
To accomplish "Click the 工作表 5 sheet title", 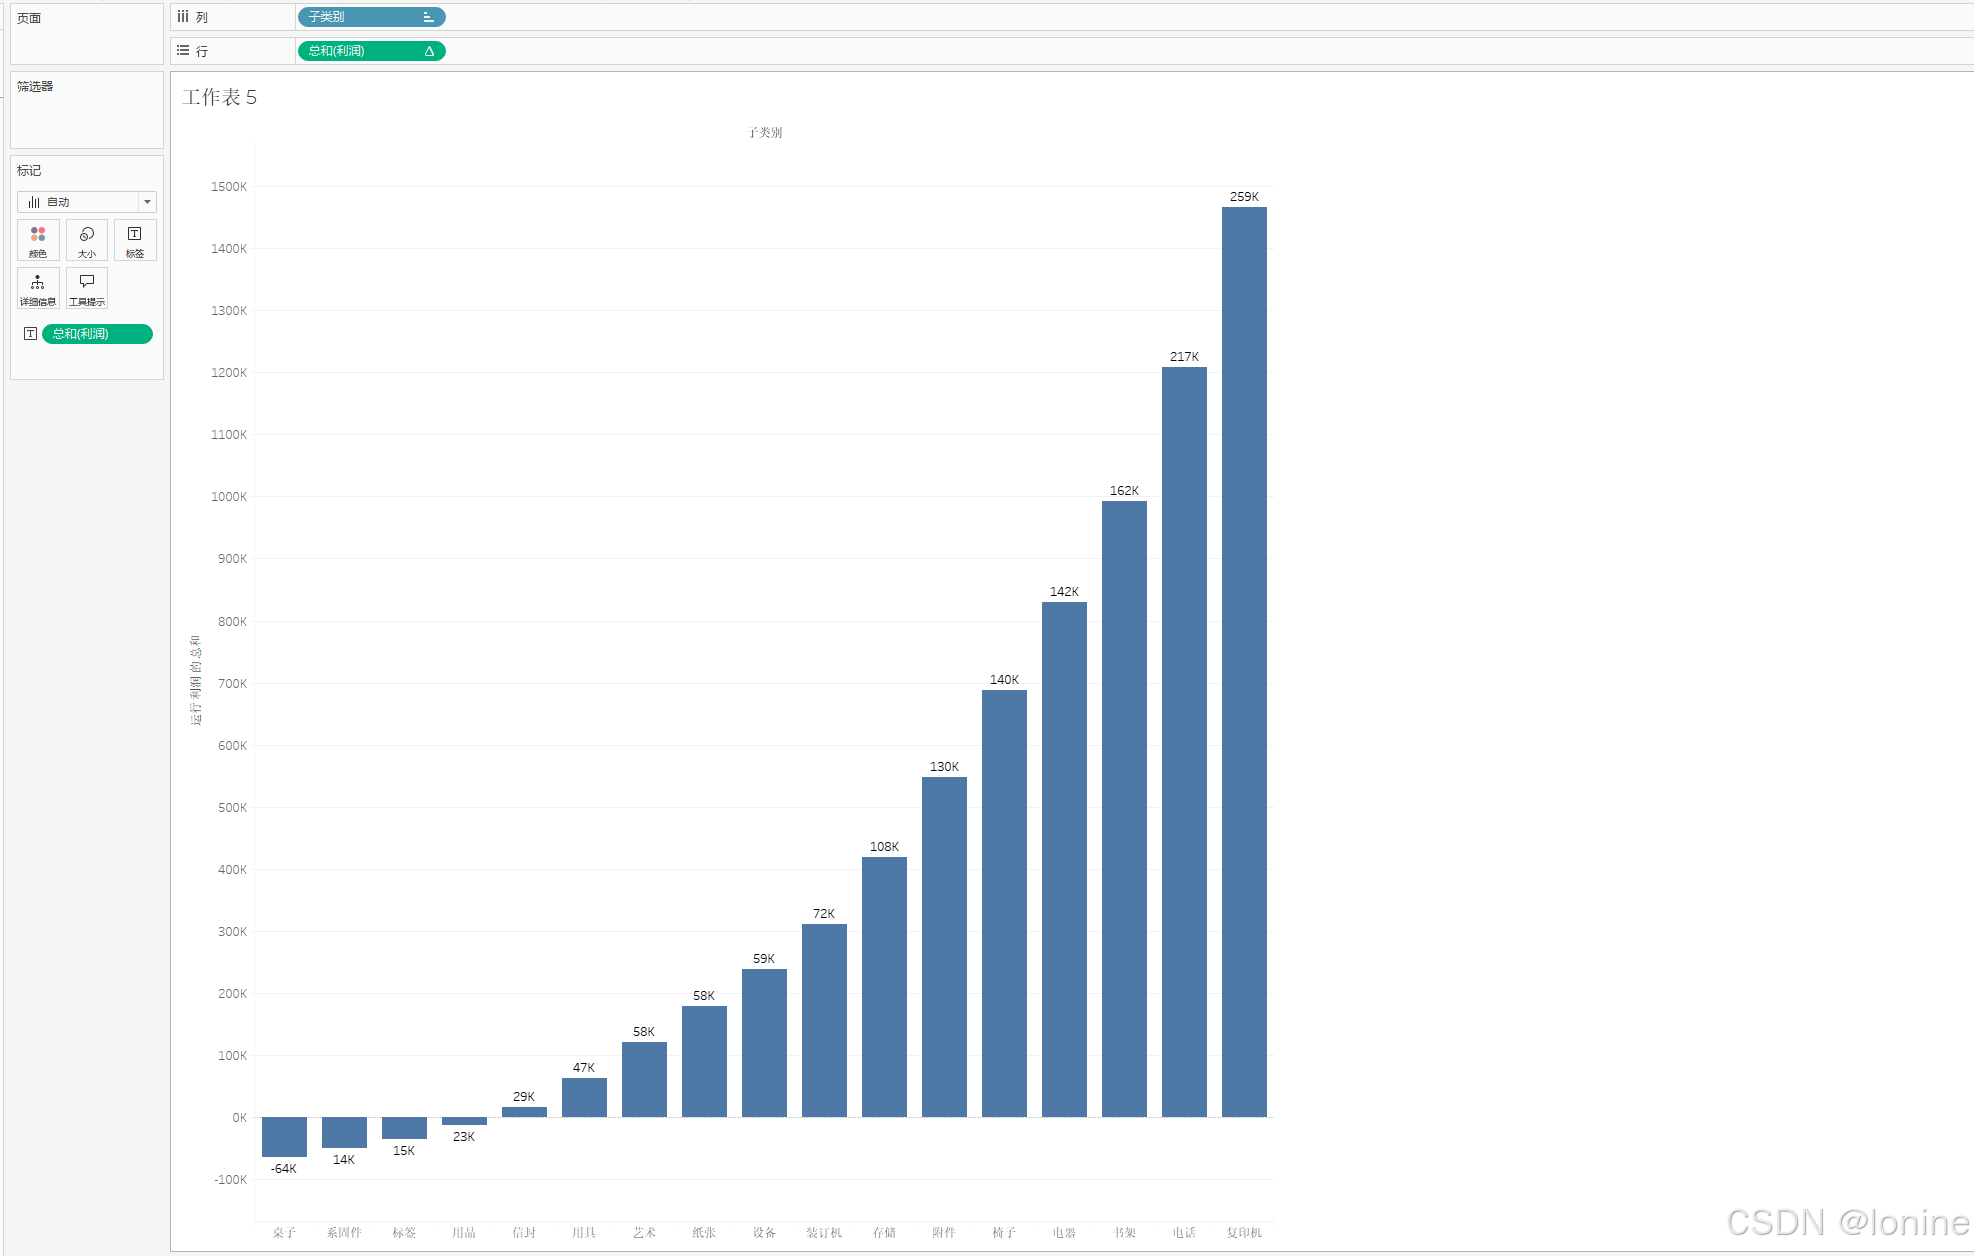I will pos(219,97).
